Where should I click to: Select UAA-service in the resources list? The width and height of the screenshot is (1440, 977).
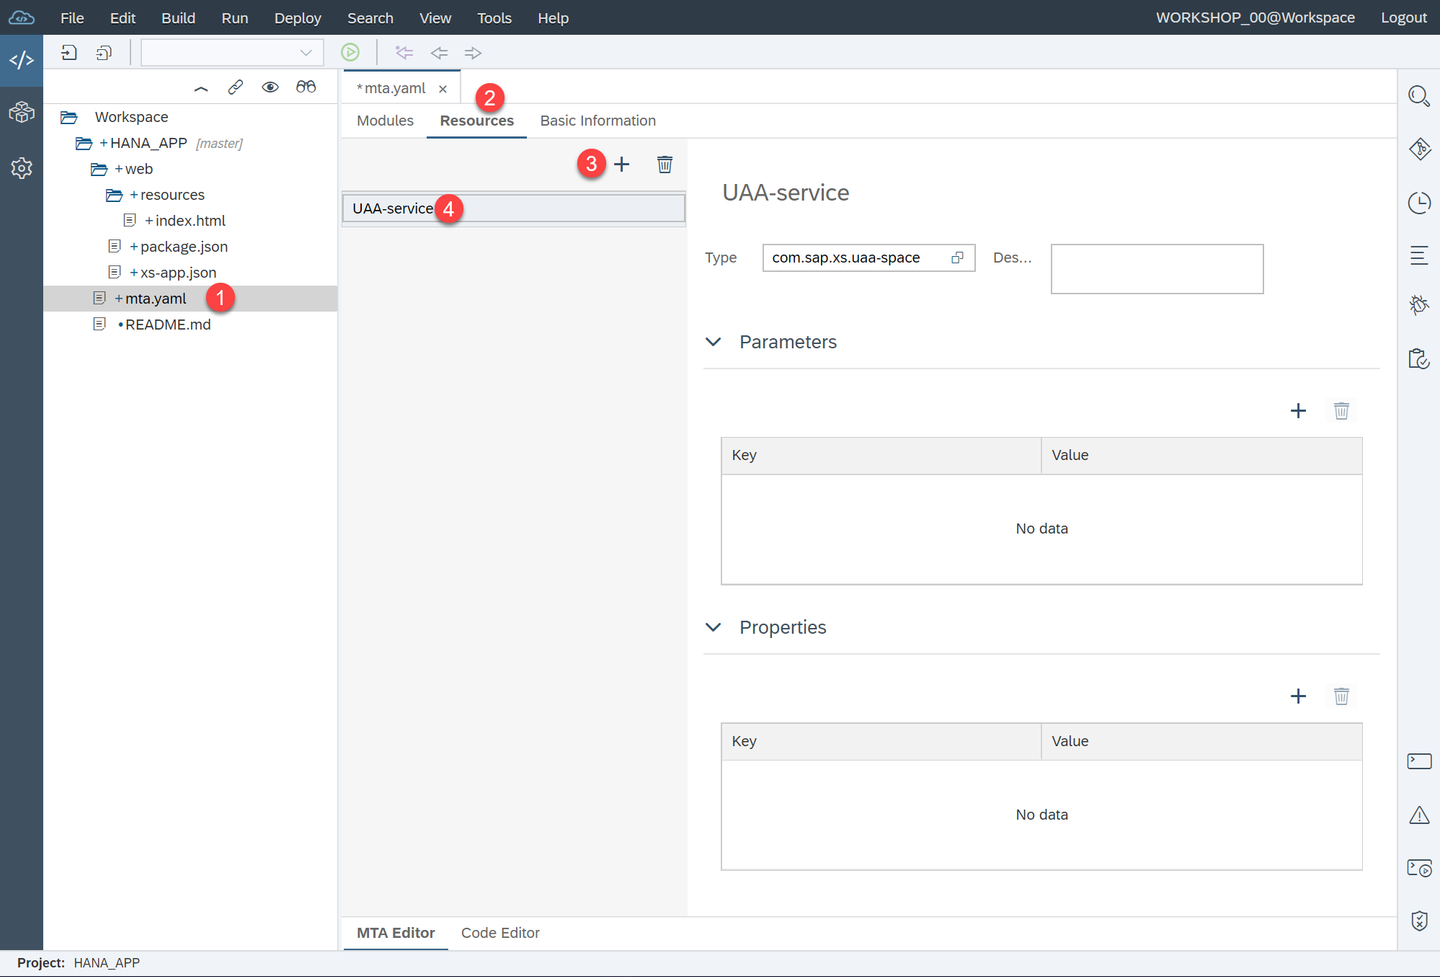513,208
